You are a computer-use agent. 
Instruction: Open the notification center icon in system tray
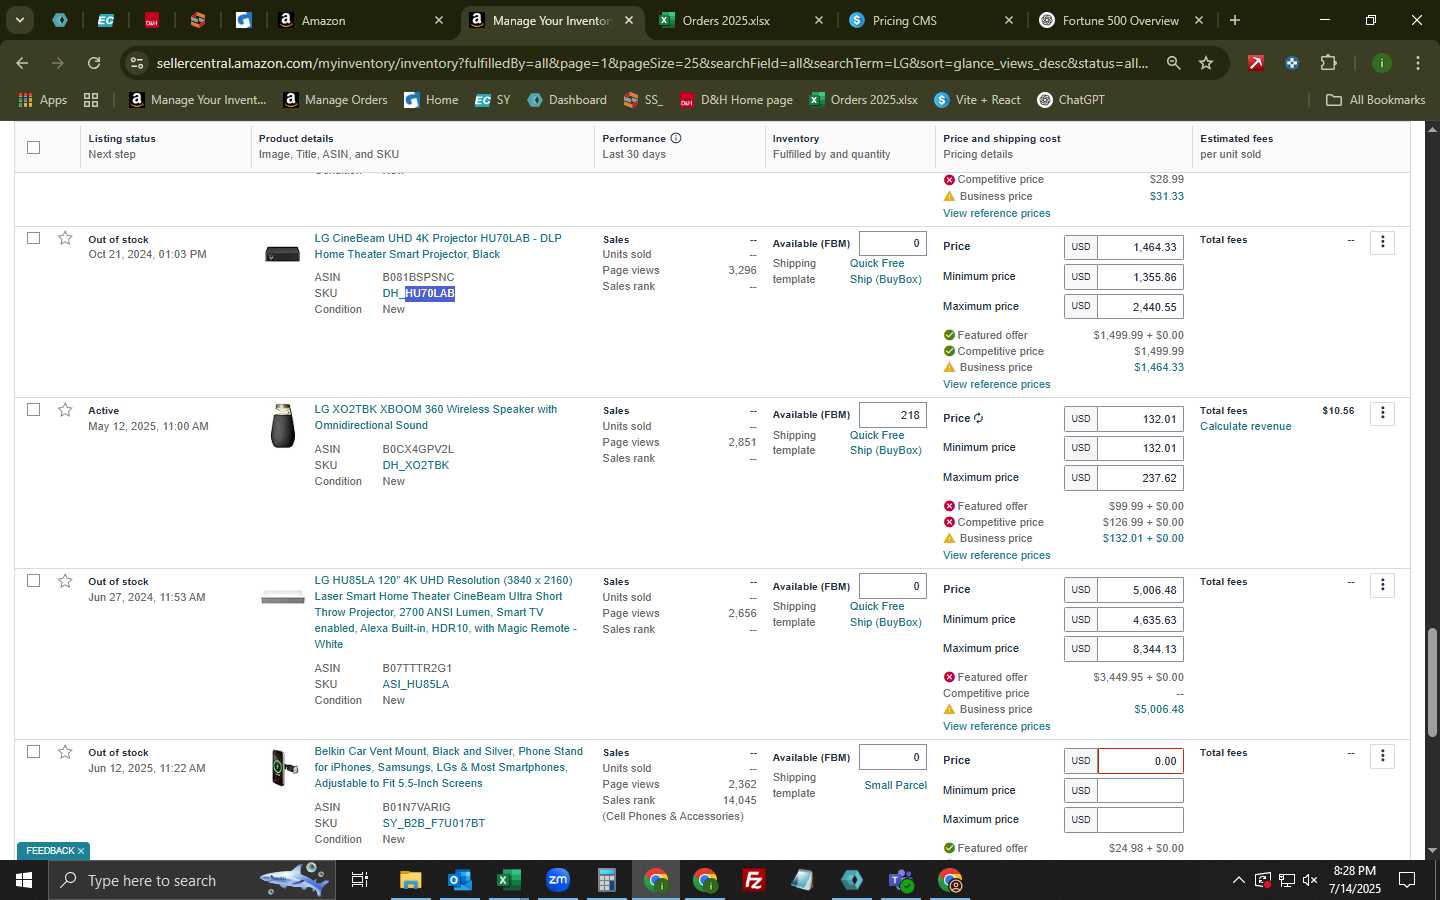tap(1407, 880)
